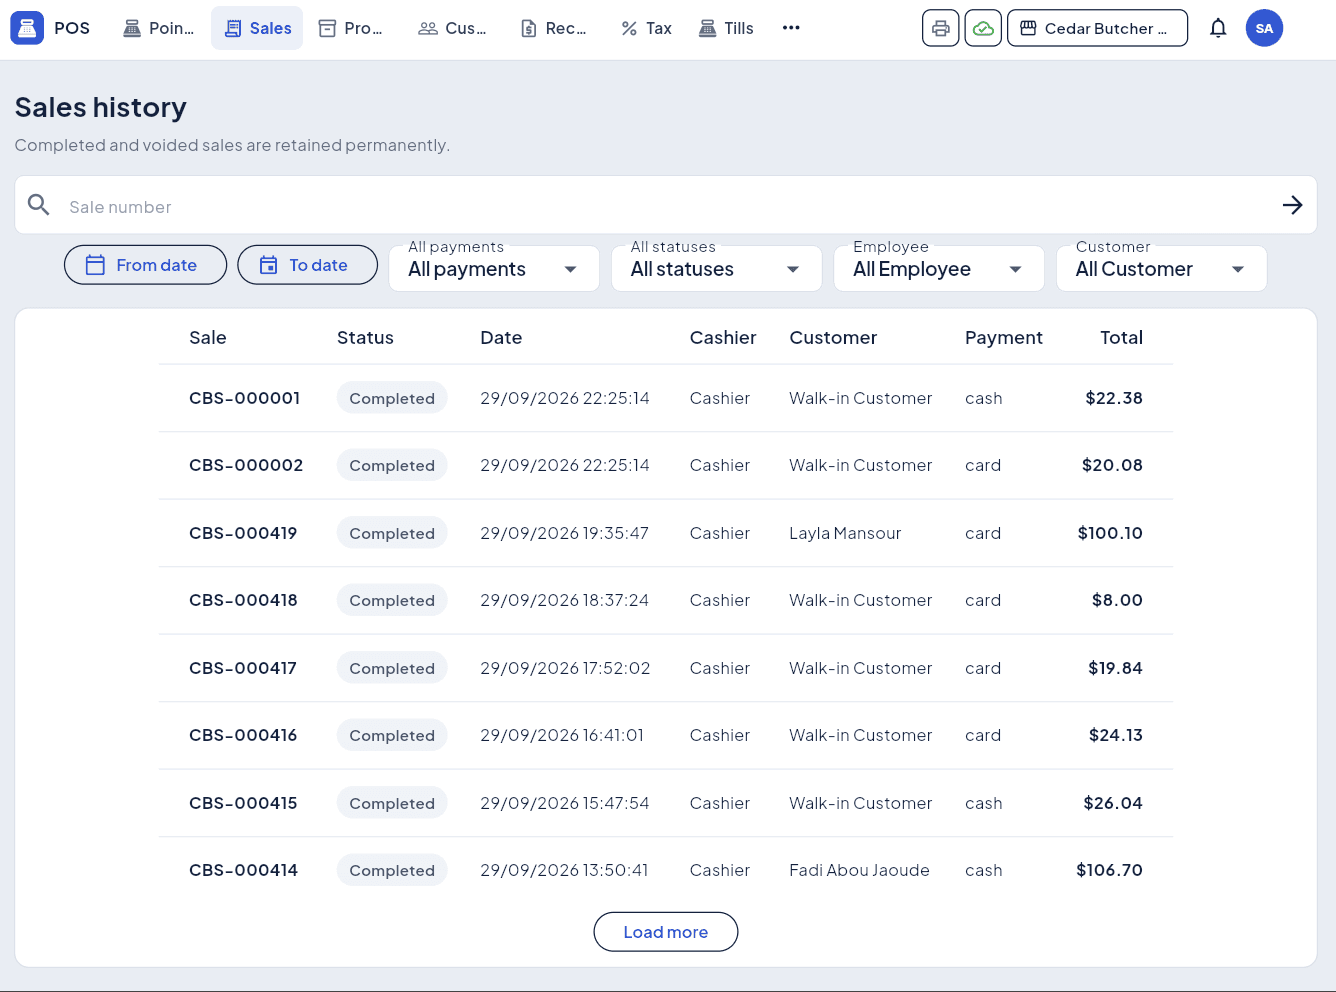This screenshot has height=992, width=1336.
Task: Open sale CBS-000419
Action: (x=243, y=533)
